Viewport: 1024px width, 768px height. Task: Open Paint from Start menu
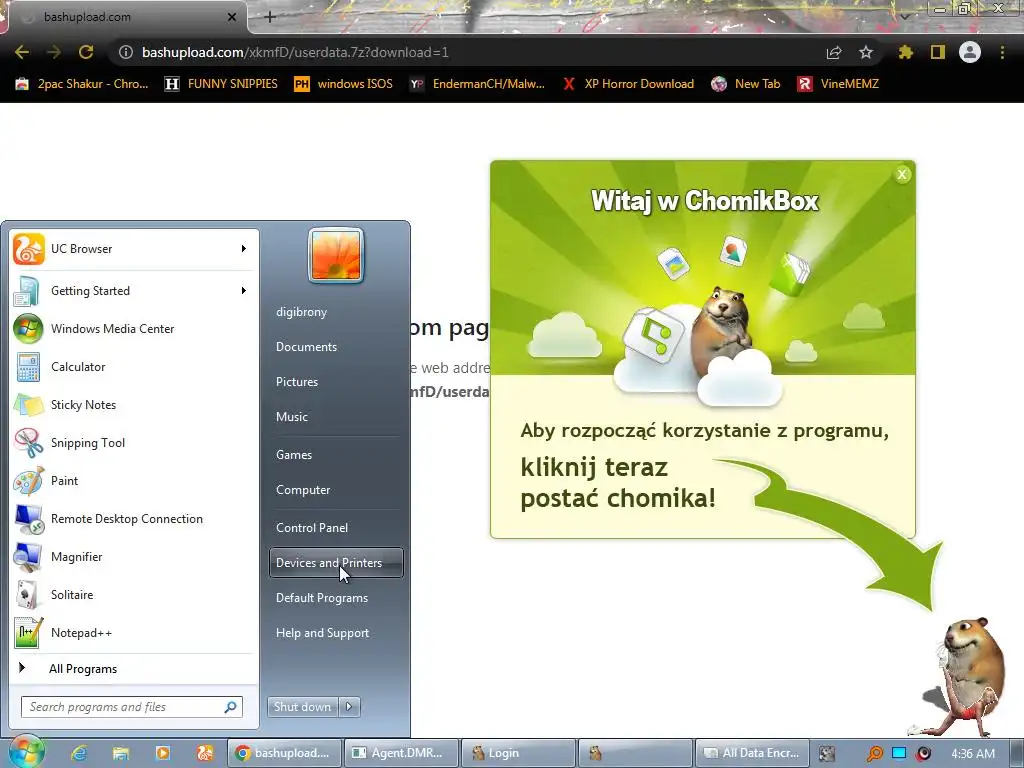pyautogui.click(x=134, y=481)
